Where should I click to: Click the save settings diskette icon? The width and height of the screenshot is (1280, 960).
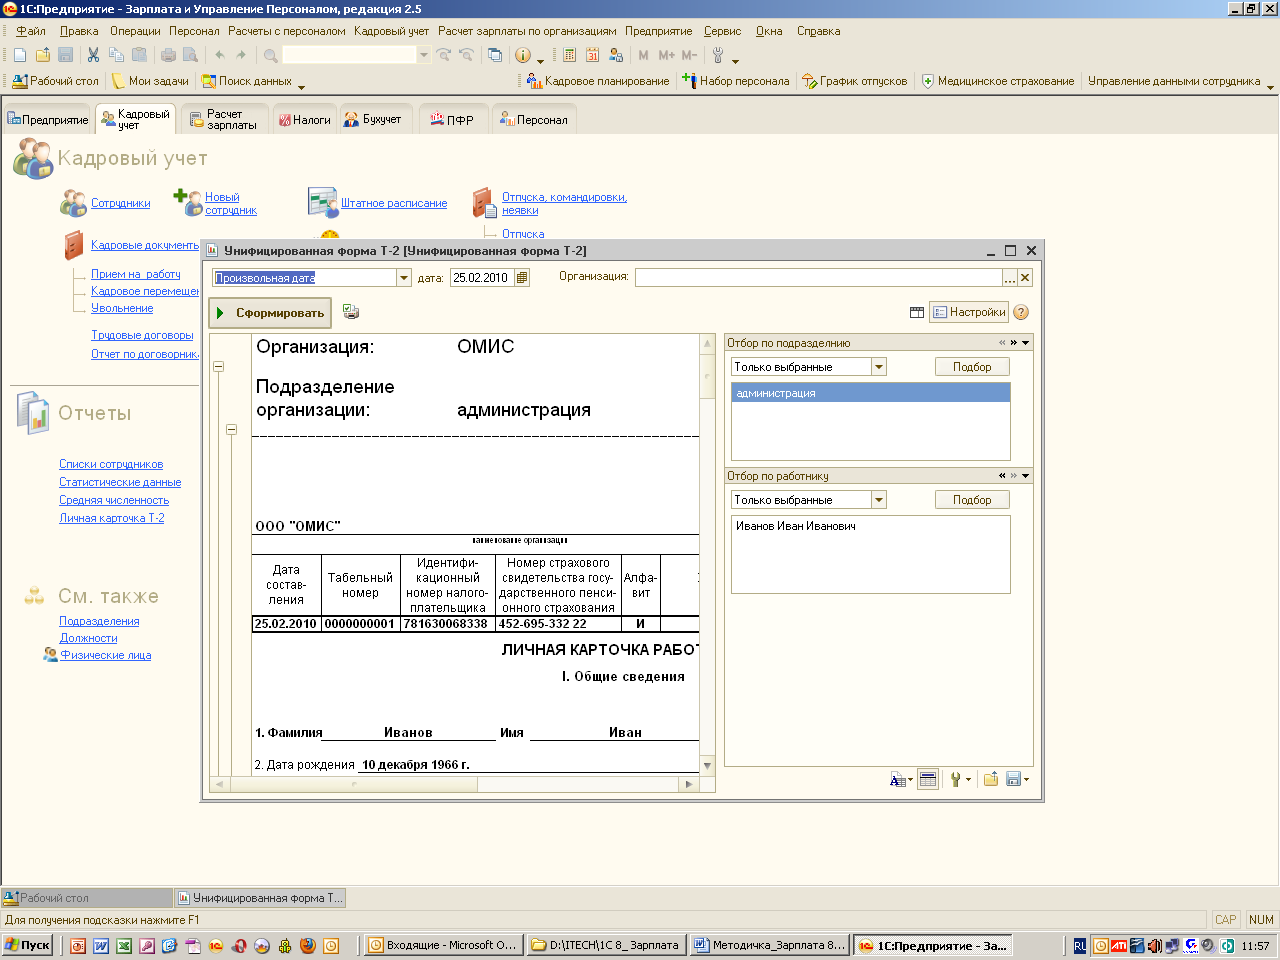click(1013, 779)
